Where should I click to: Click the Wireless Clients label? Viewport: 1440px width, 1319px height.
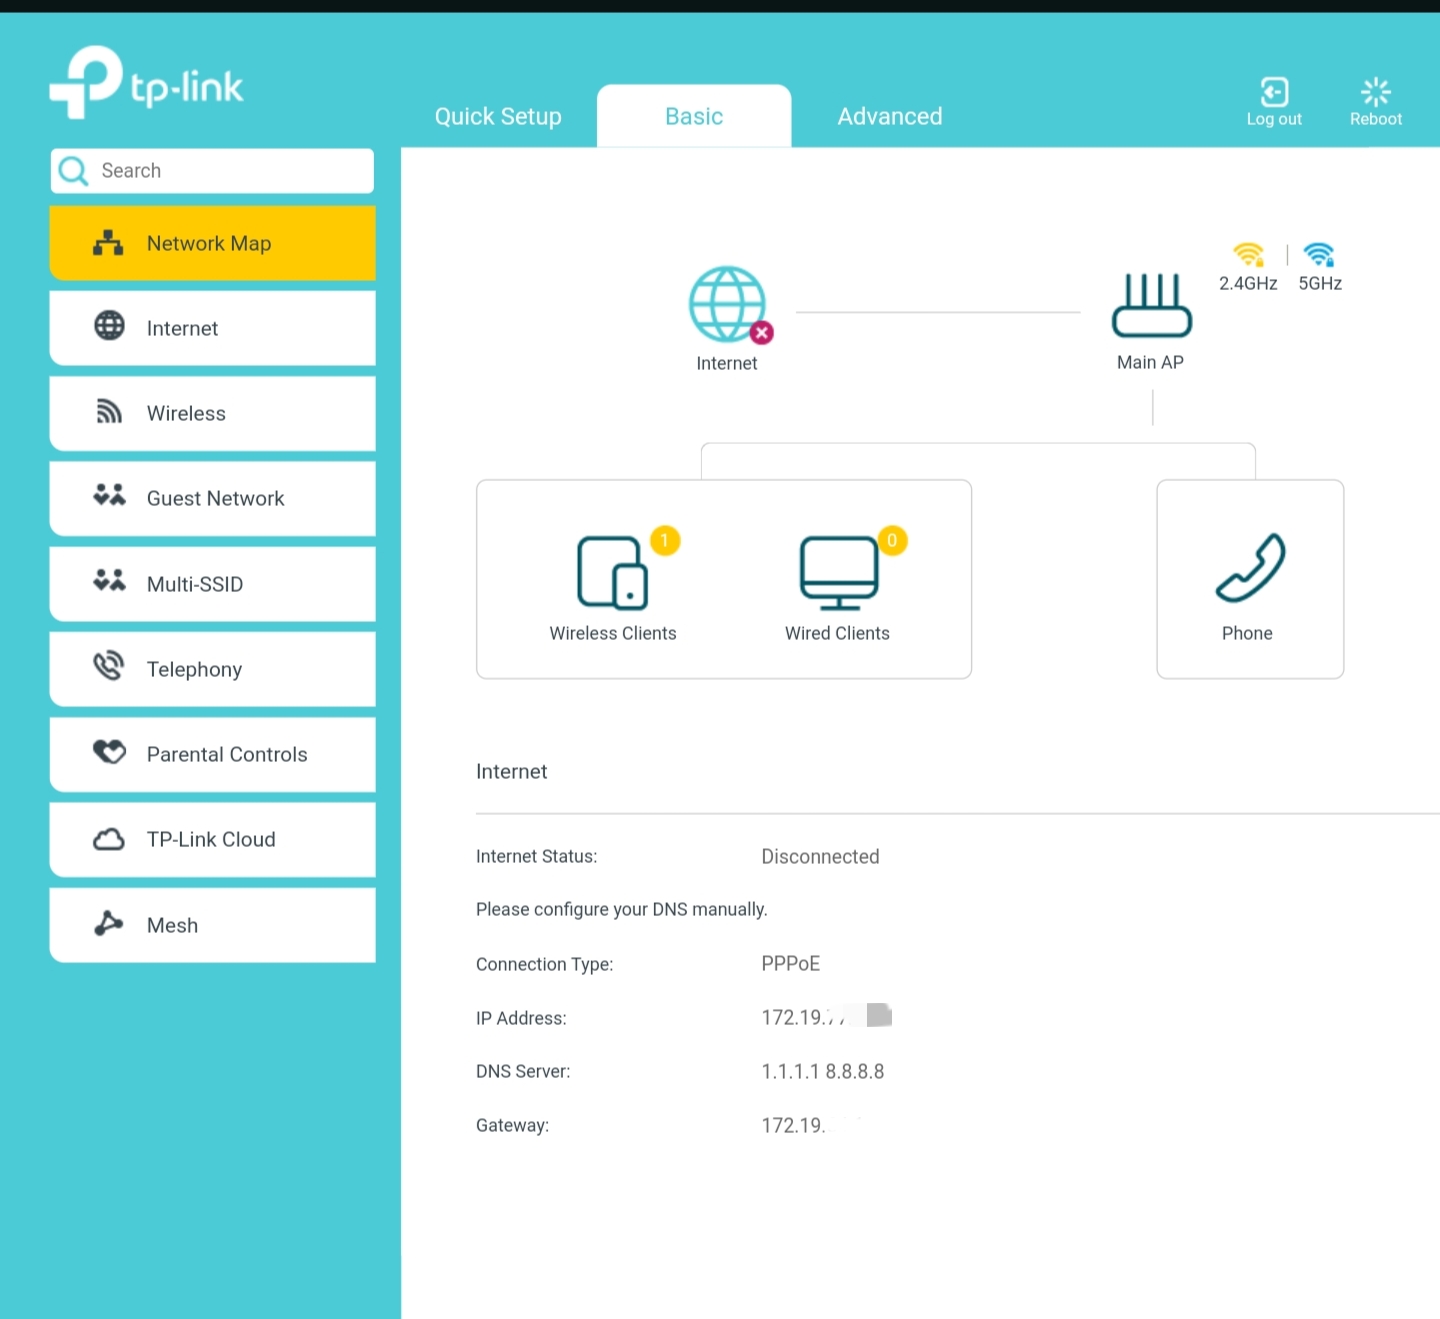click(x=613, y=633)
